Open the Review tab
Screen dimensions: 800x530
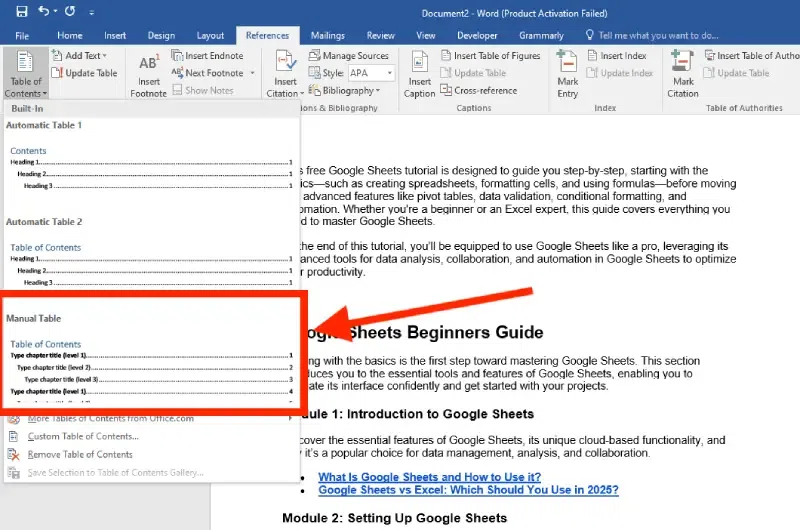click(x=381, y=36)
